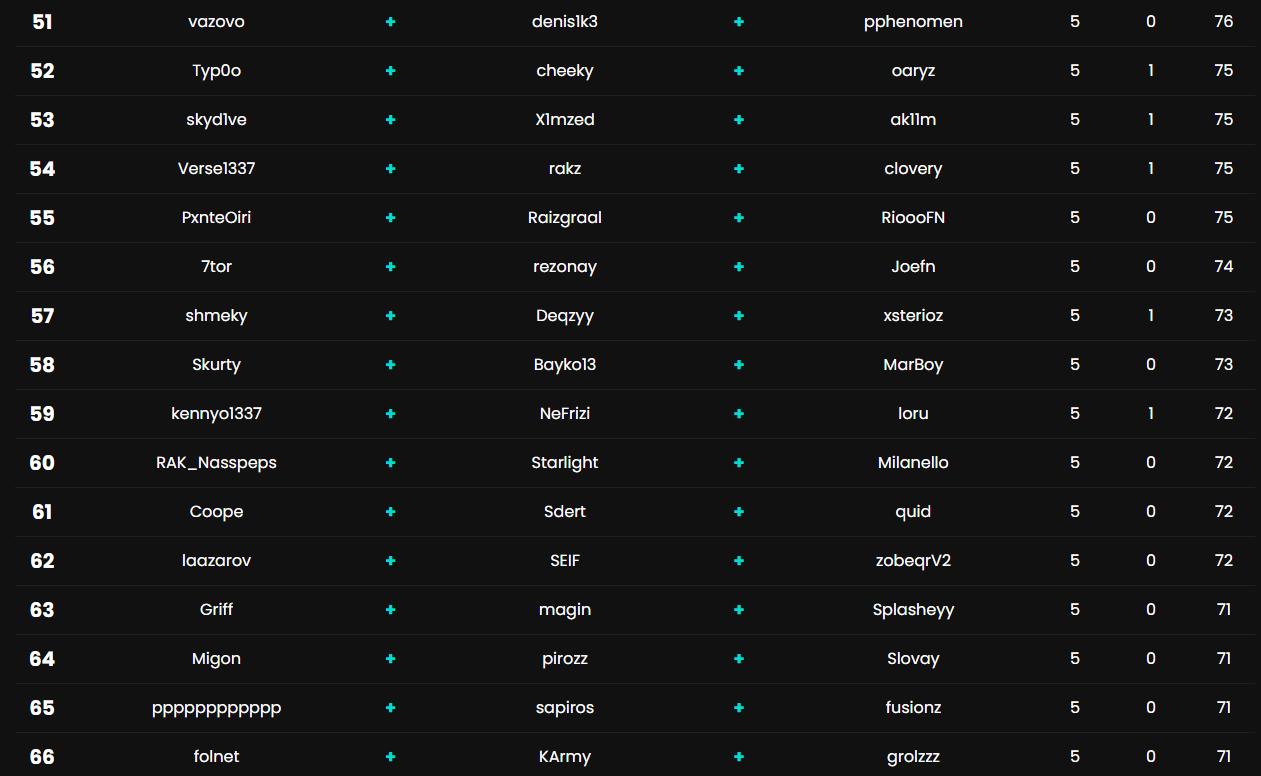
Task: Click plus icon between Skurty and Bayko13
Action: pos(391,365)
